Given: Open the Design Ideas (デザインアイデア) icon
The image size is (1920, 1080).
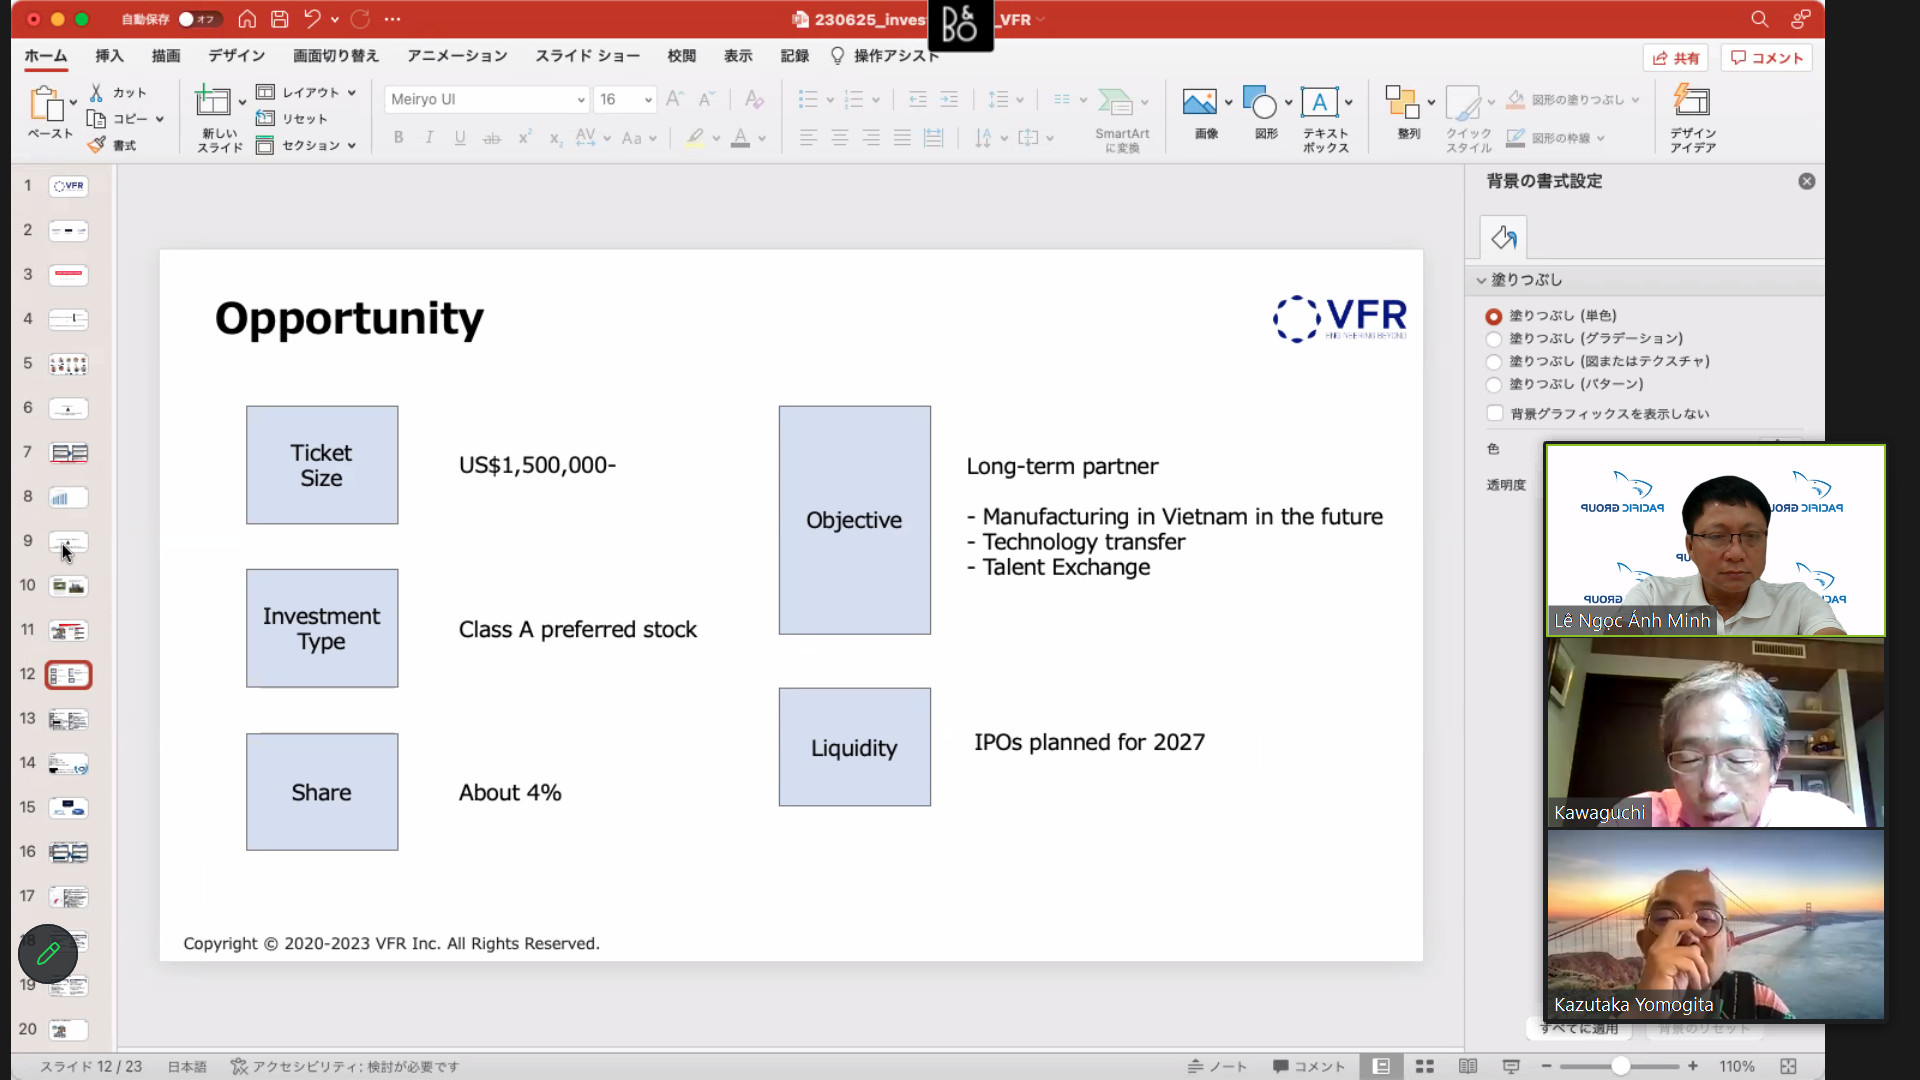Looking at the screenshot, I should tap(1692, 103).
